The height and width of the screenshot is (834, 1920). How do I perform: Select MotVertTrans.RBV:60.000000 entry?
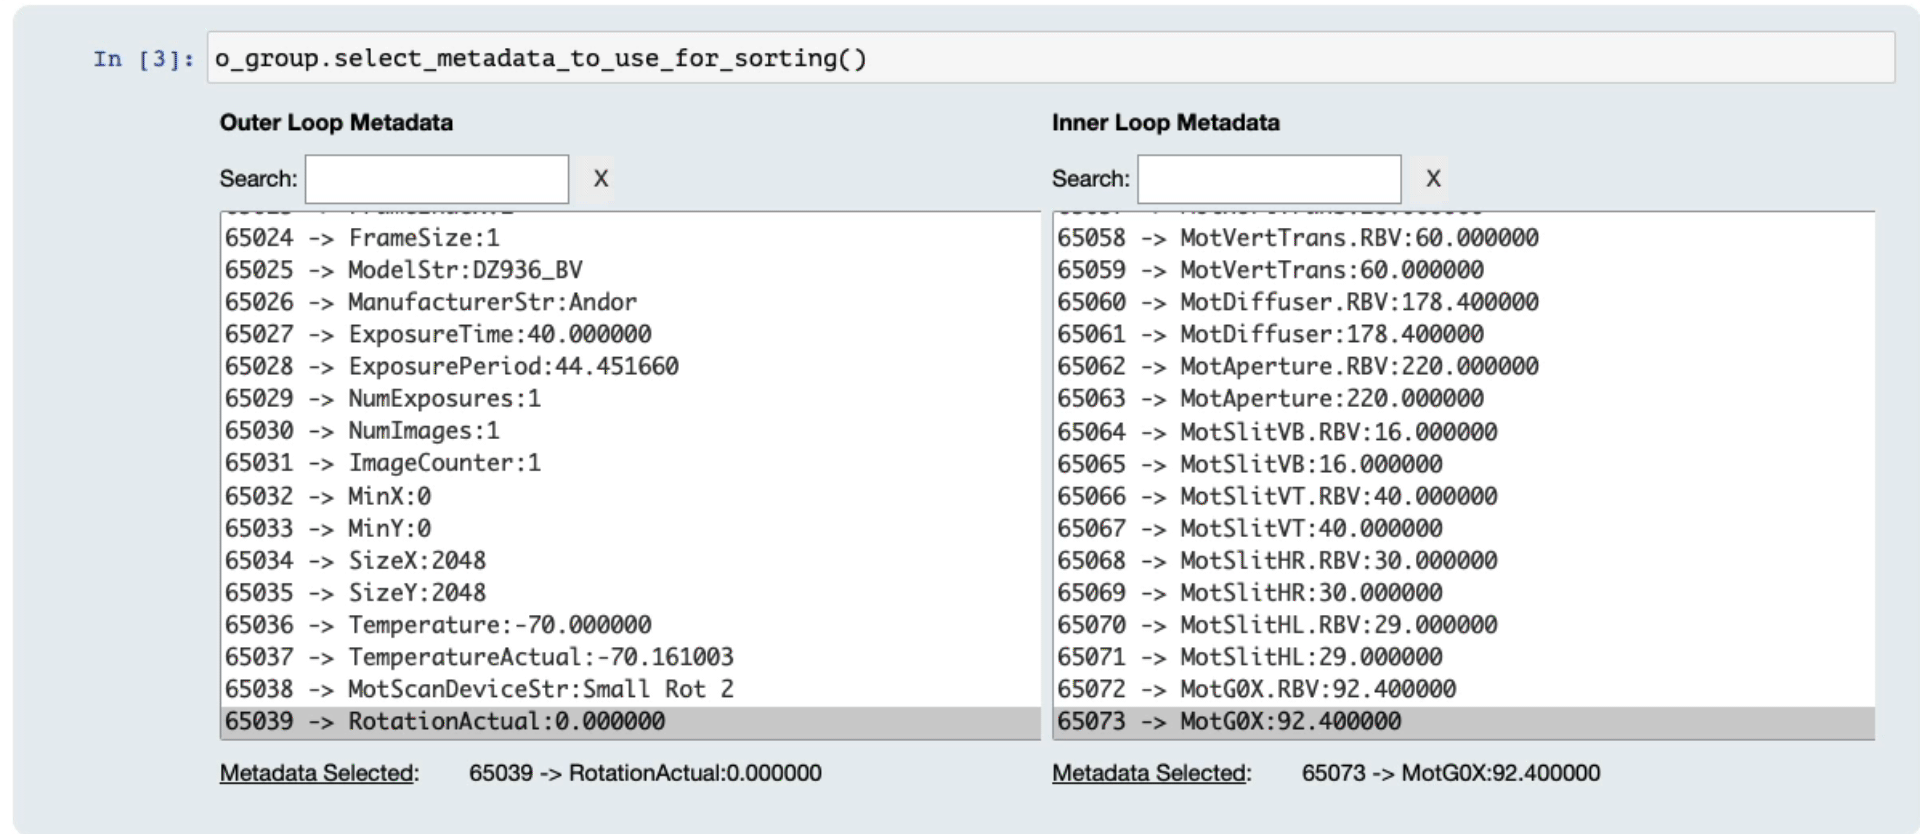(x=1358, y=238)
